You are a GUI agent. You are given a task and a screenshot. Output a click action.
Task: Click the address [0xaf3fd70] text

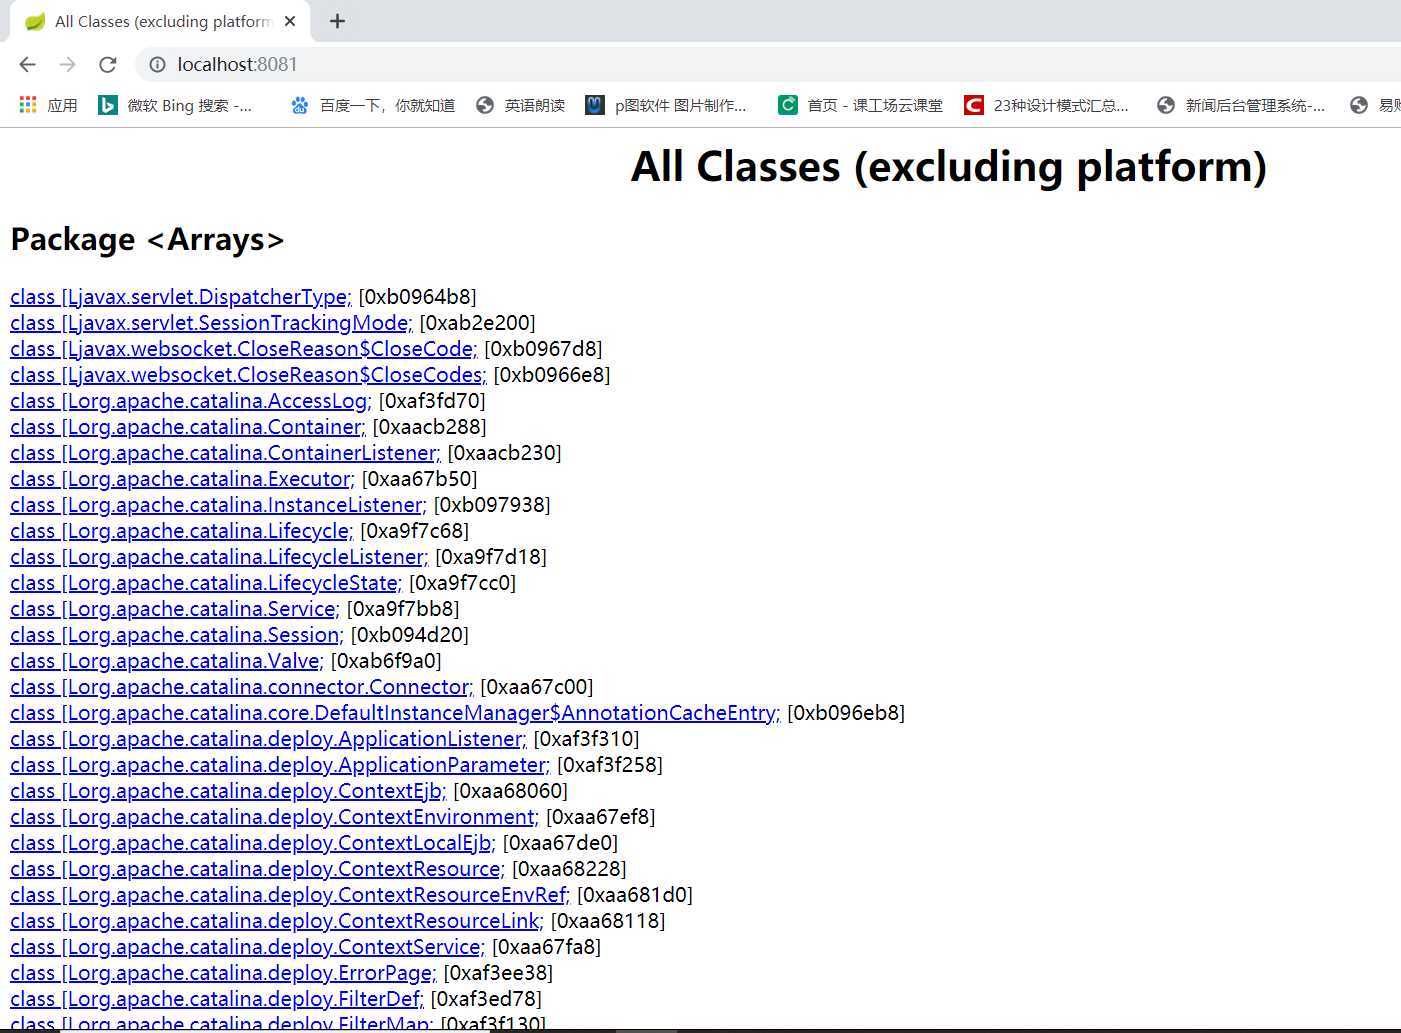(432, 401)
